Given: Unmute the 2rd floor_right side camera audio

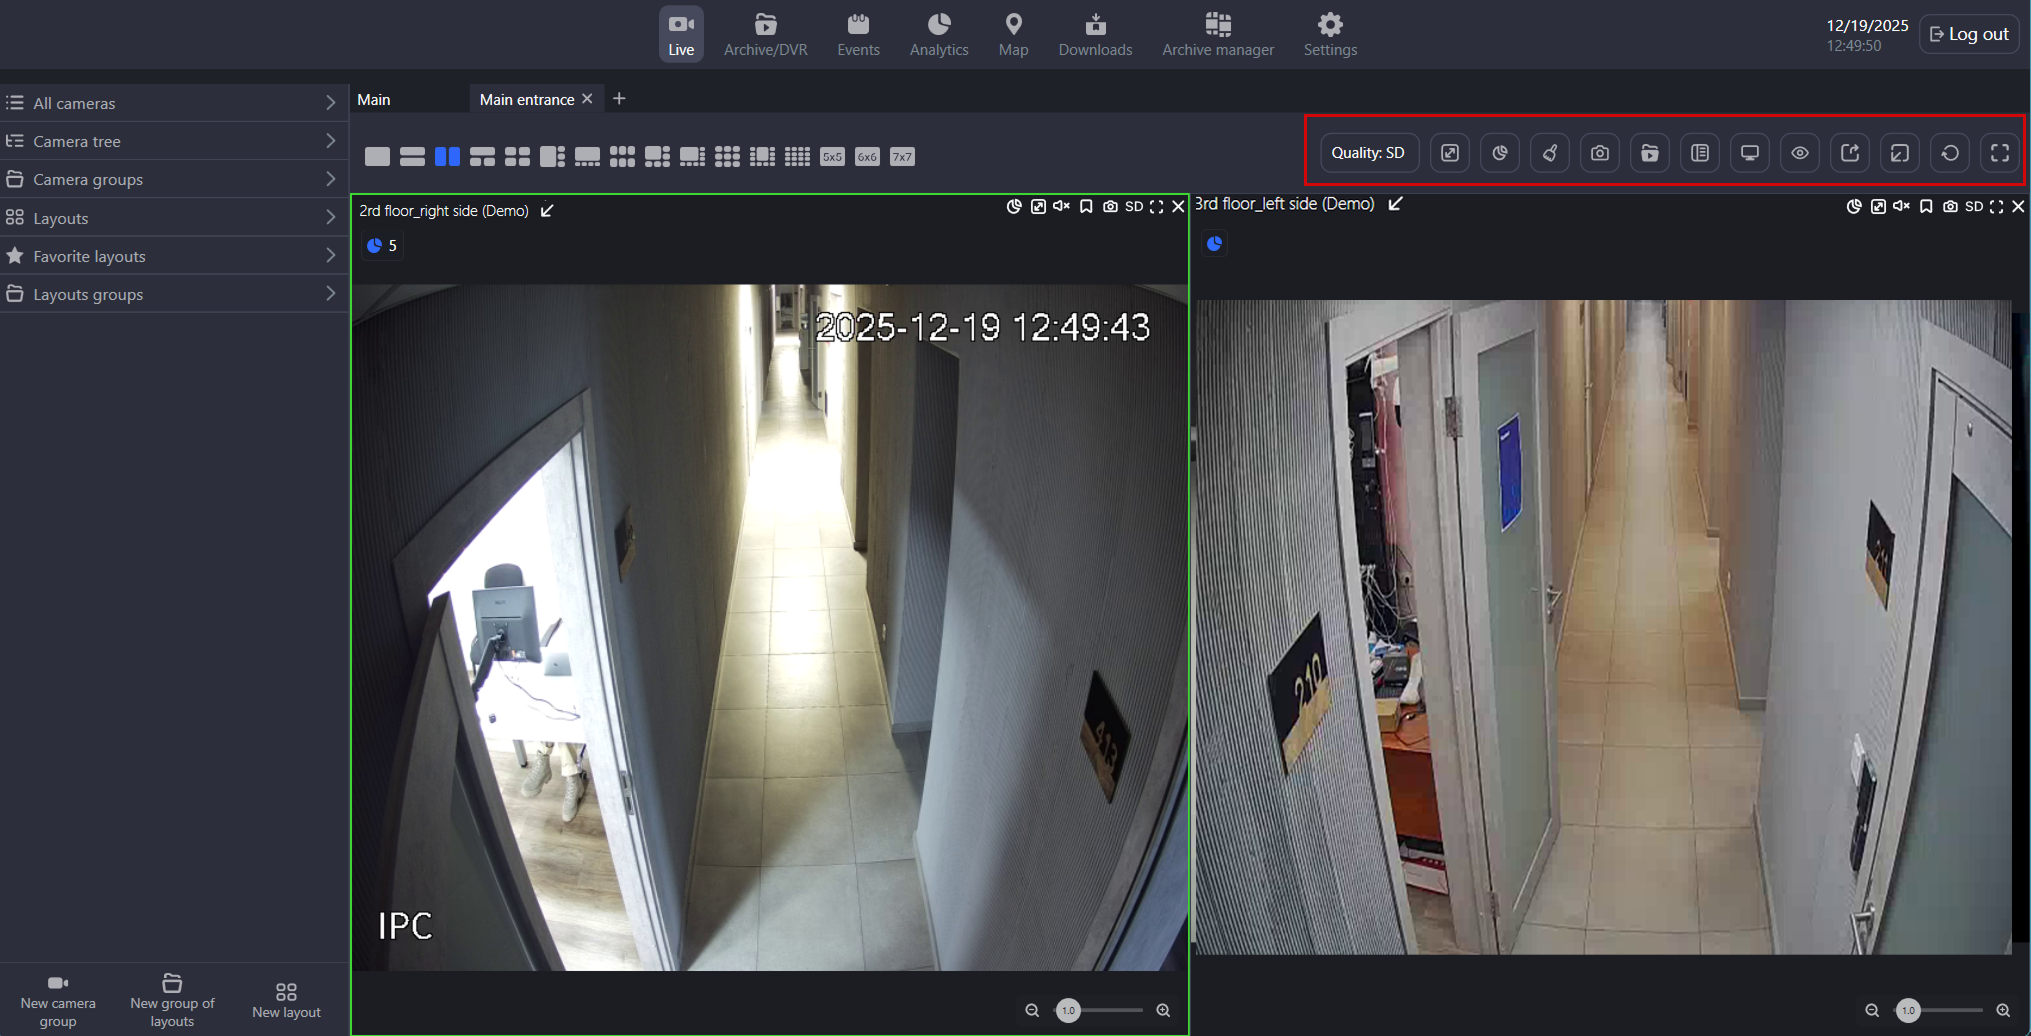Looking at the screenshot, I should (1061, 207).
